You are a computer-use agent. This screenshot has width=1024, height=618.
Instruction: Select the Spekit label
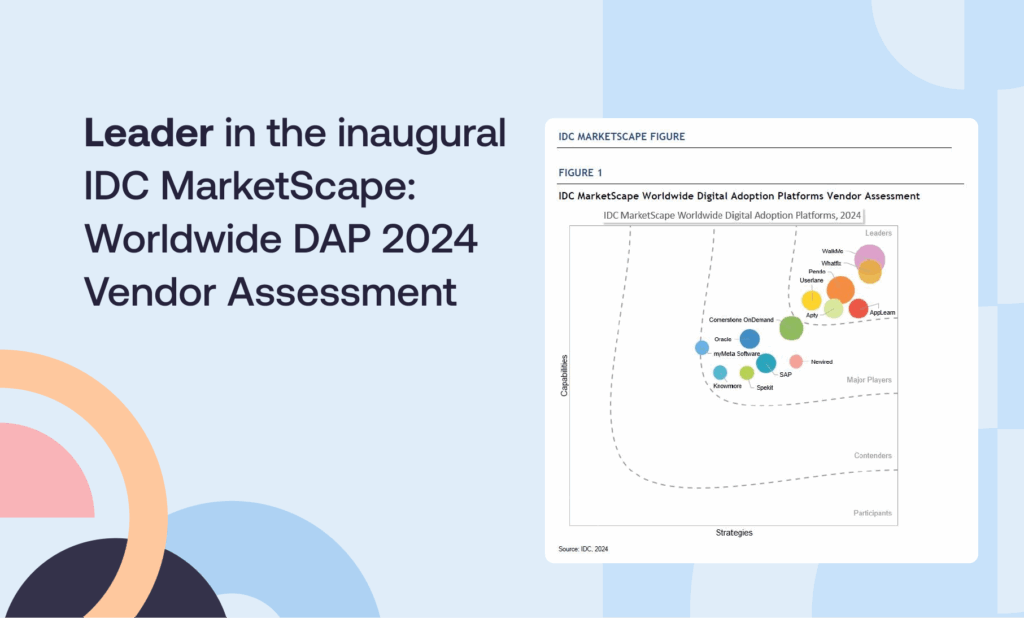(765, 388)
